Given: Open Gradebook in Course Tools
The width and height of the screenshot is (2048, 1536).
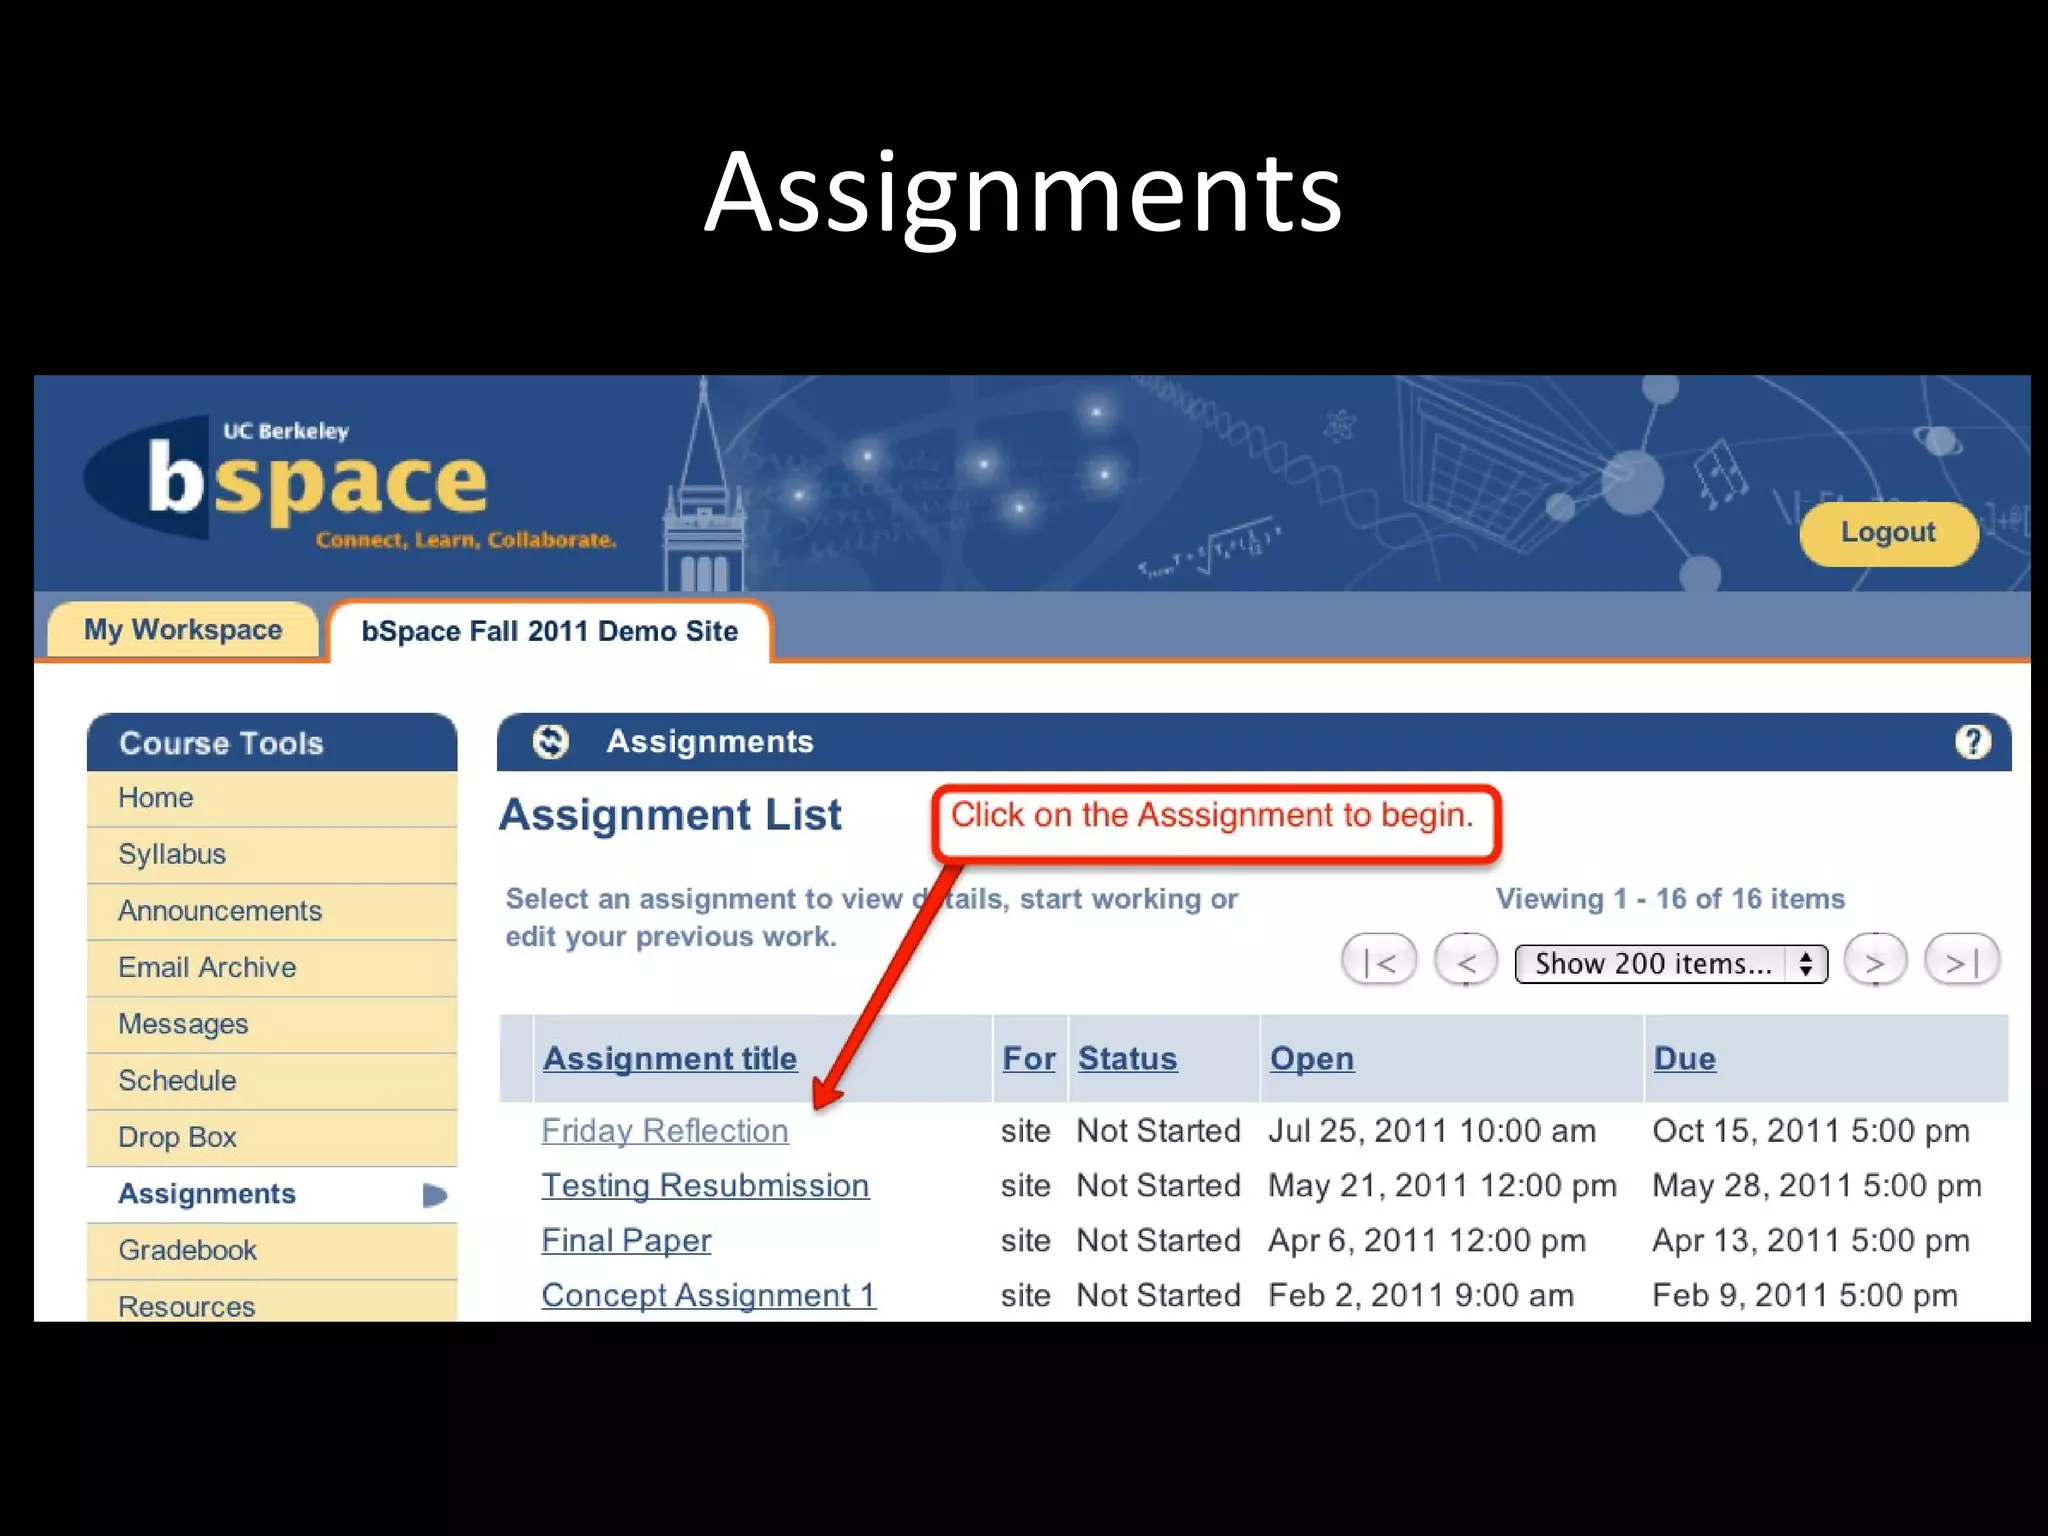Looking at the screenshot, I should [272, 1250].
